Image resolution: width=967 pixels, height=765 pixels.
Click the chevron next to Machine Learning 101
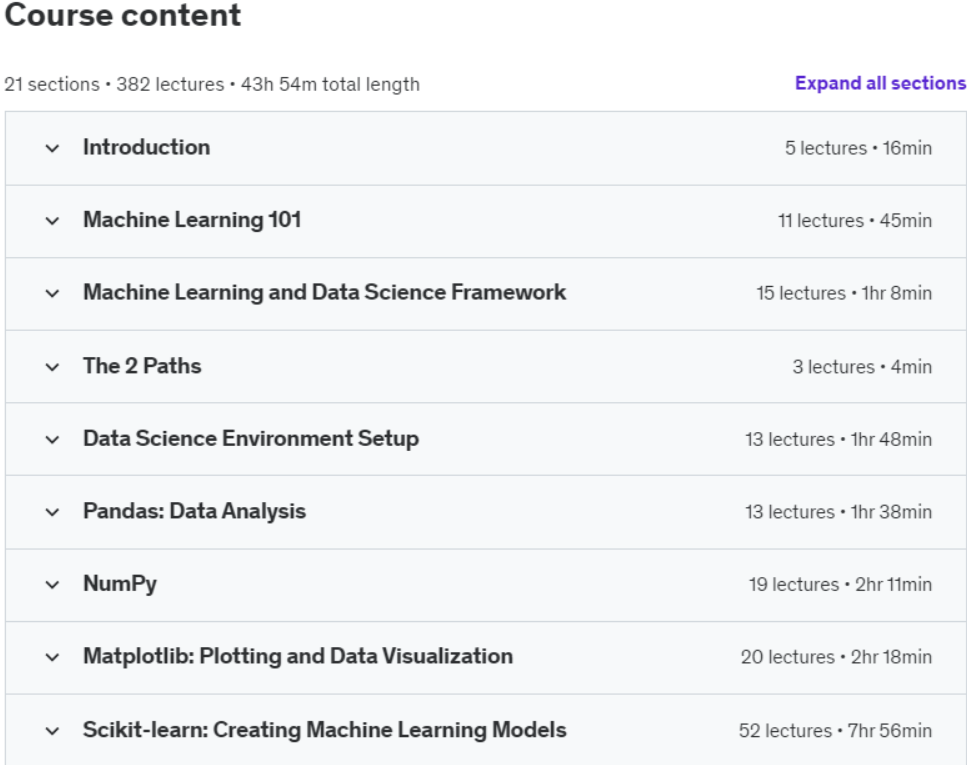[x=52, y=221]
